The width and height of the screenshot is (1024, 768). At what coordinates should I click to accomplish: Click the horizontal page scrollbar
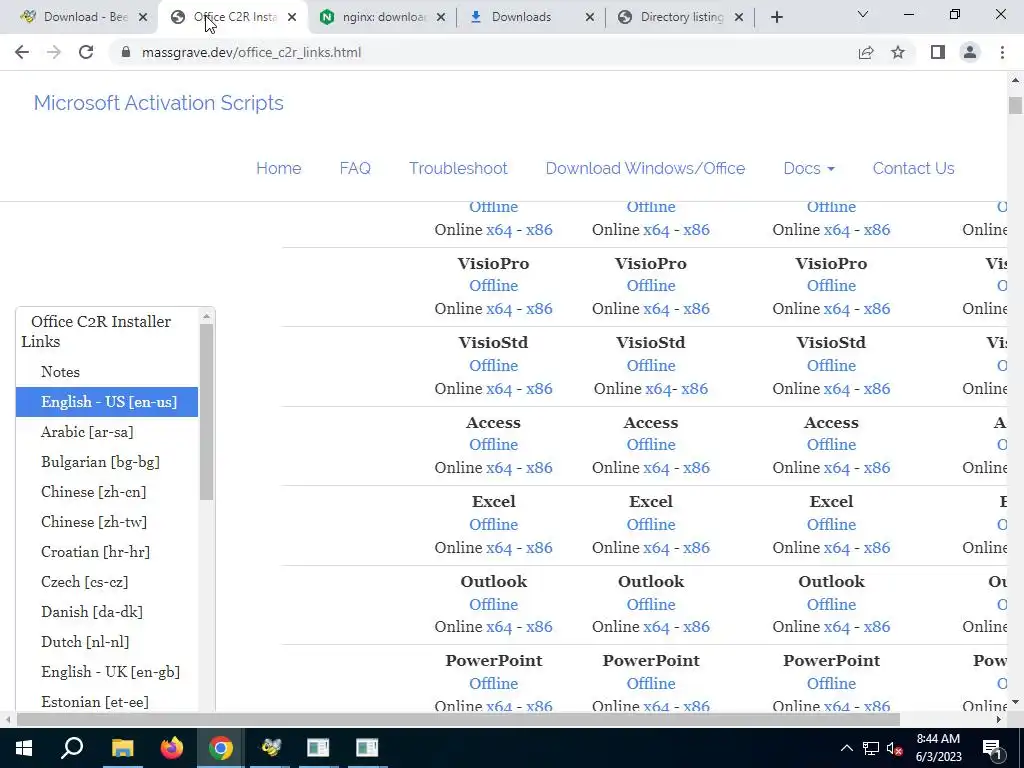(x=457, y=719)
